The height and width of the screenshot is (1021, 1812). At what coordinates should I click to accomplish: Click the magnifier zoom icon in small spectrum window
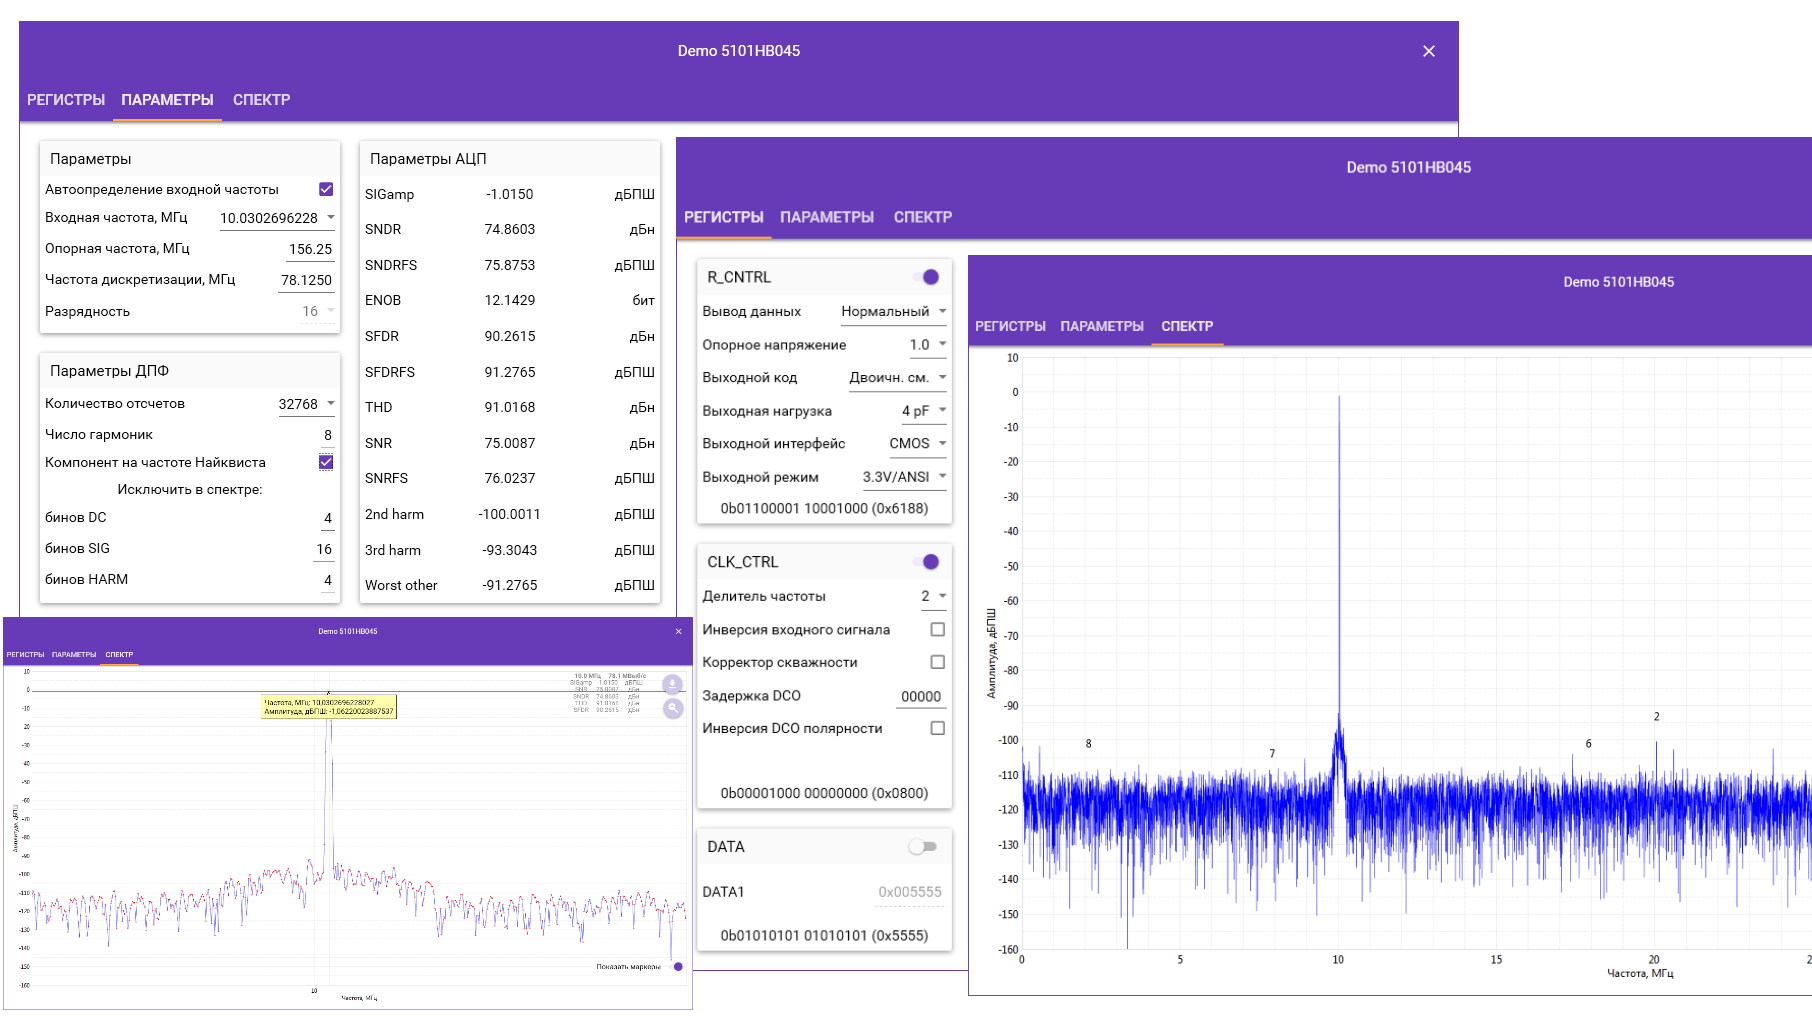673,708
